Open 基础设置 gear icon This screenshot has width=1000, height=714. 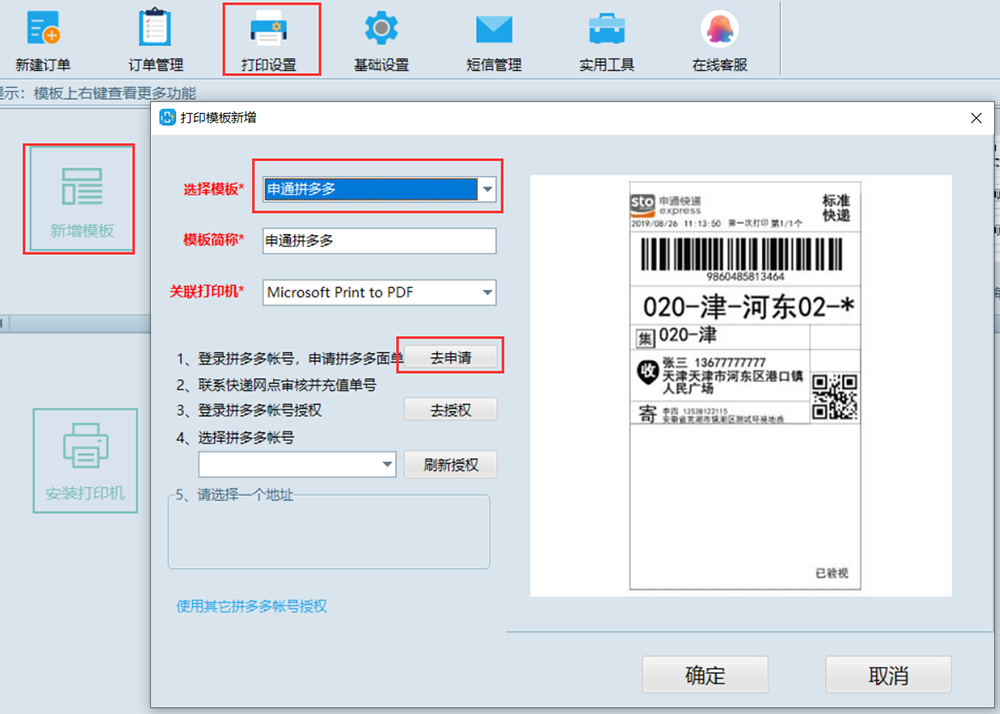(x=381, y=41)
